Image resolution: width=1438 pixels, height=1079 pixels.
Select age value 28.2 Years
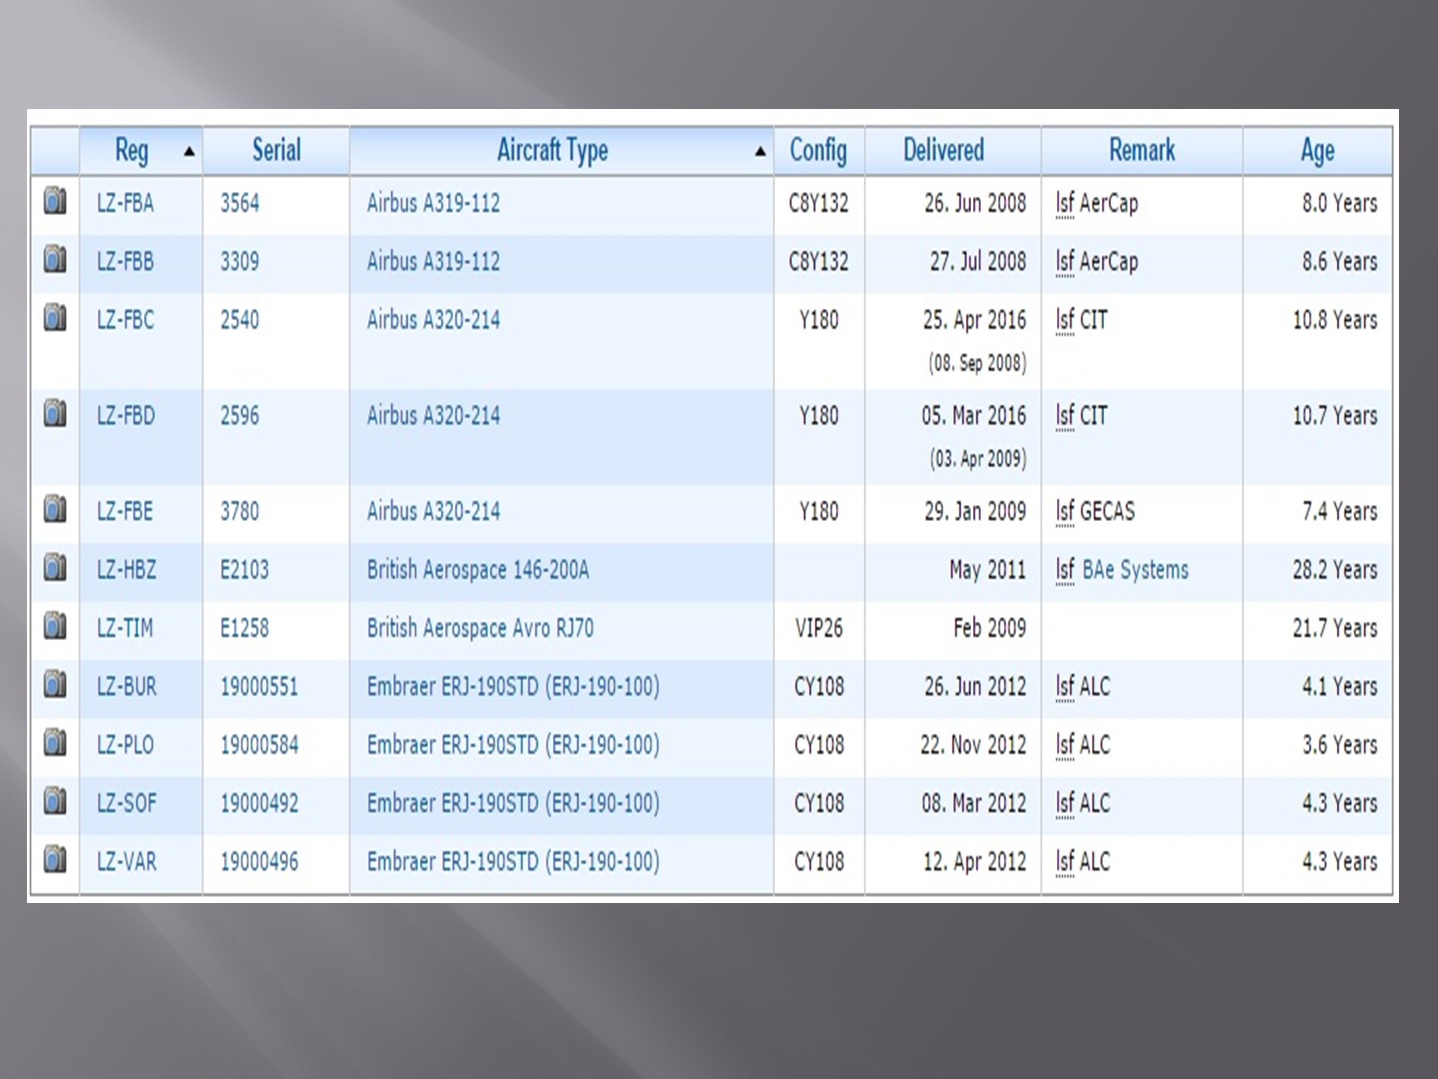point(1335,570)
